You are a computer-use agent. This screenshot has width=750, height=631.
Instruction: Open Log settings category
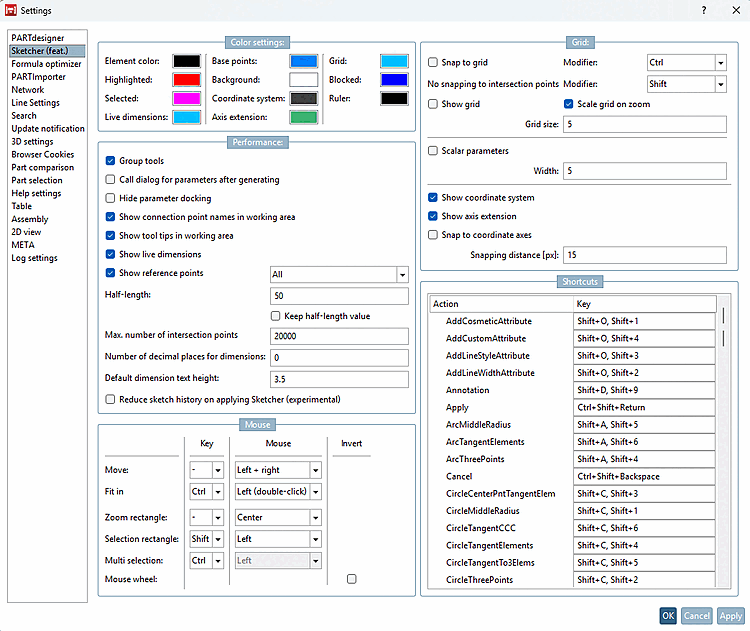[x=34, y=257]
